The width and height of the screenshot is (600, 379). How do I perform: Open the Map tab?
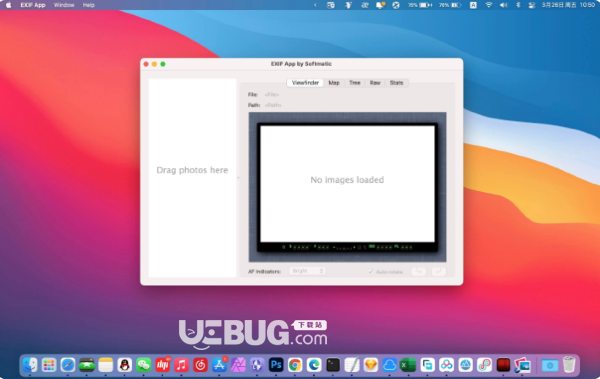[334, 83]
